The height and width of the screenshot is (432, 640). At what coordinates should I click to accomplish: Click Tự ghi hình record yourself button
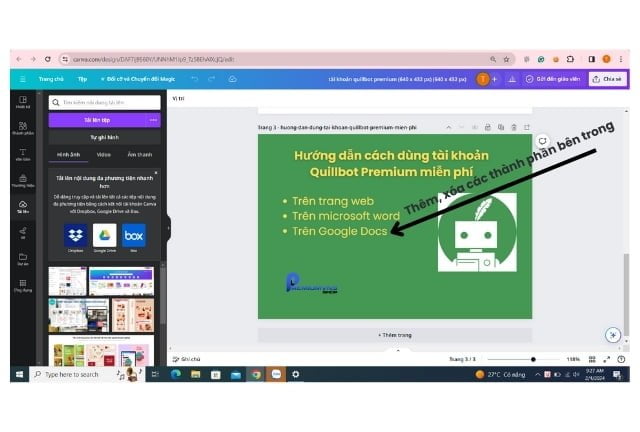(104, 137)
